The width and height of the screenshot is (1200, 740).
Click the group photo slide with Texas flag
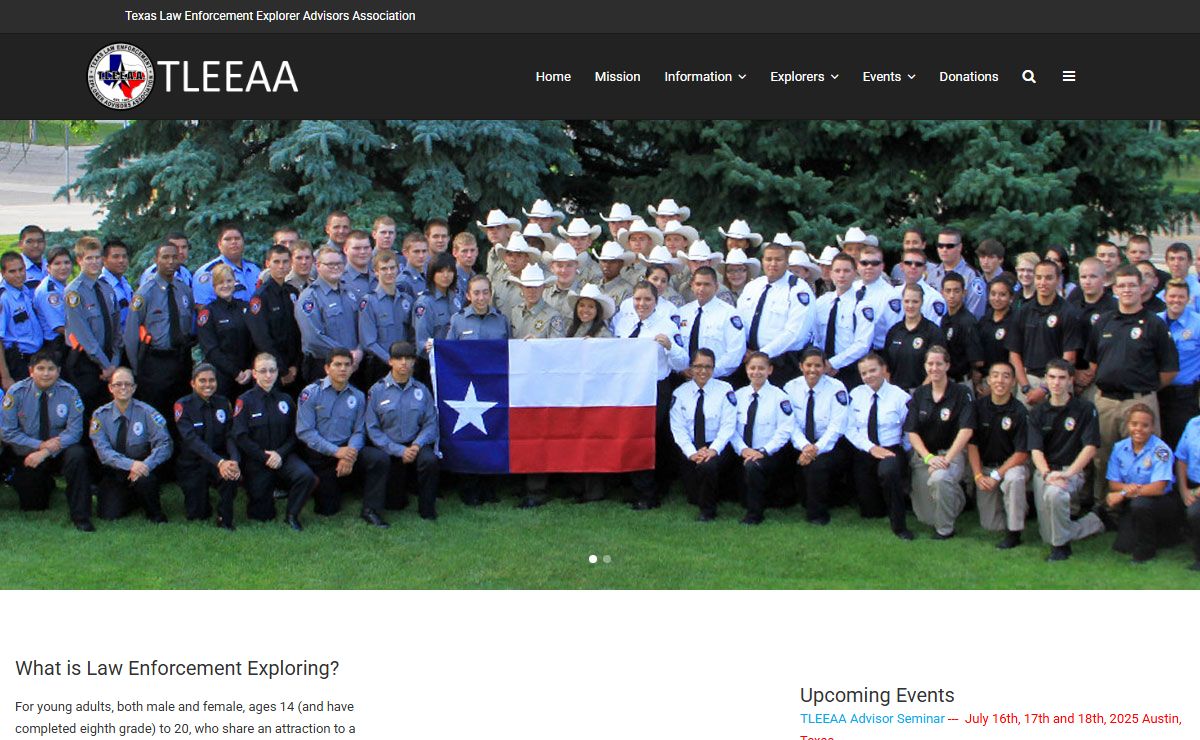coord(600,355)
